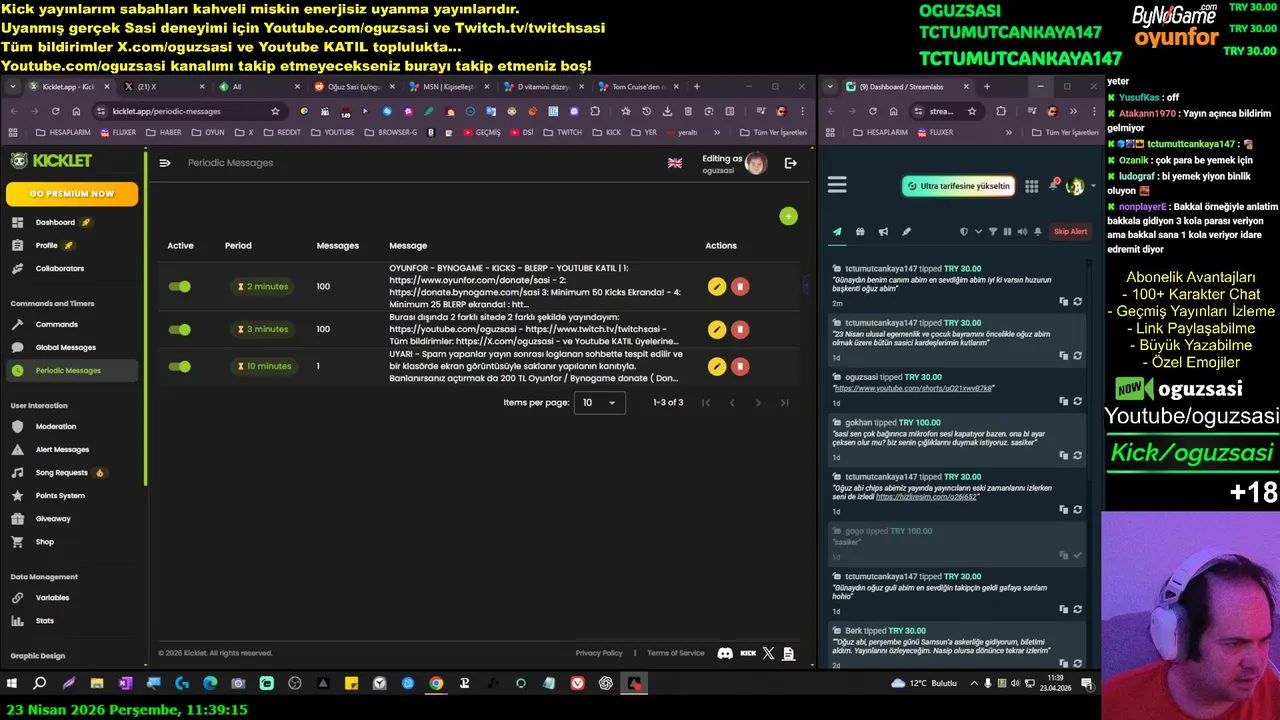Open Moderation in Kicklet sidebar

point(56,426)
